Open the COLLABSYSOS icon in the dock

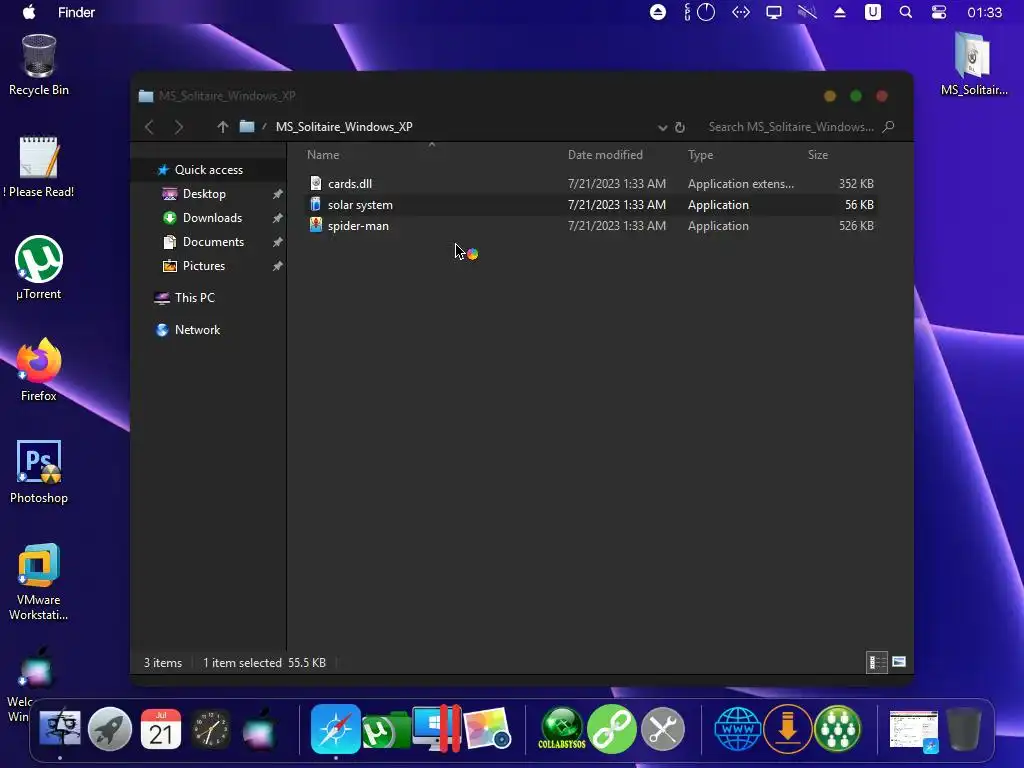pos(562,729)
